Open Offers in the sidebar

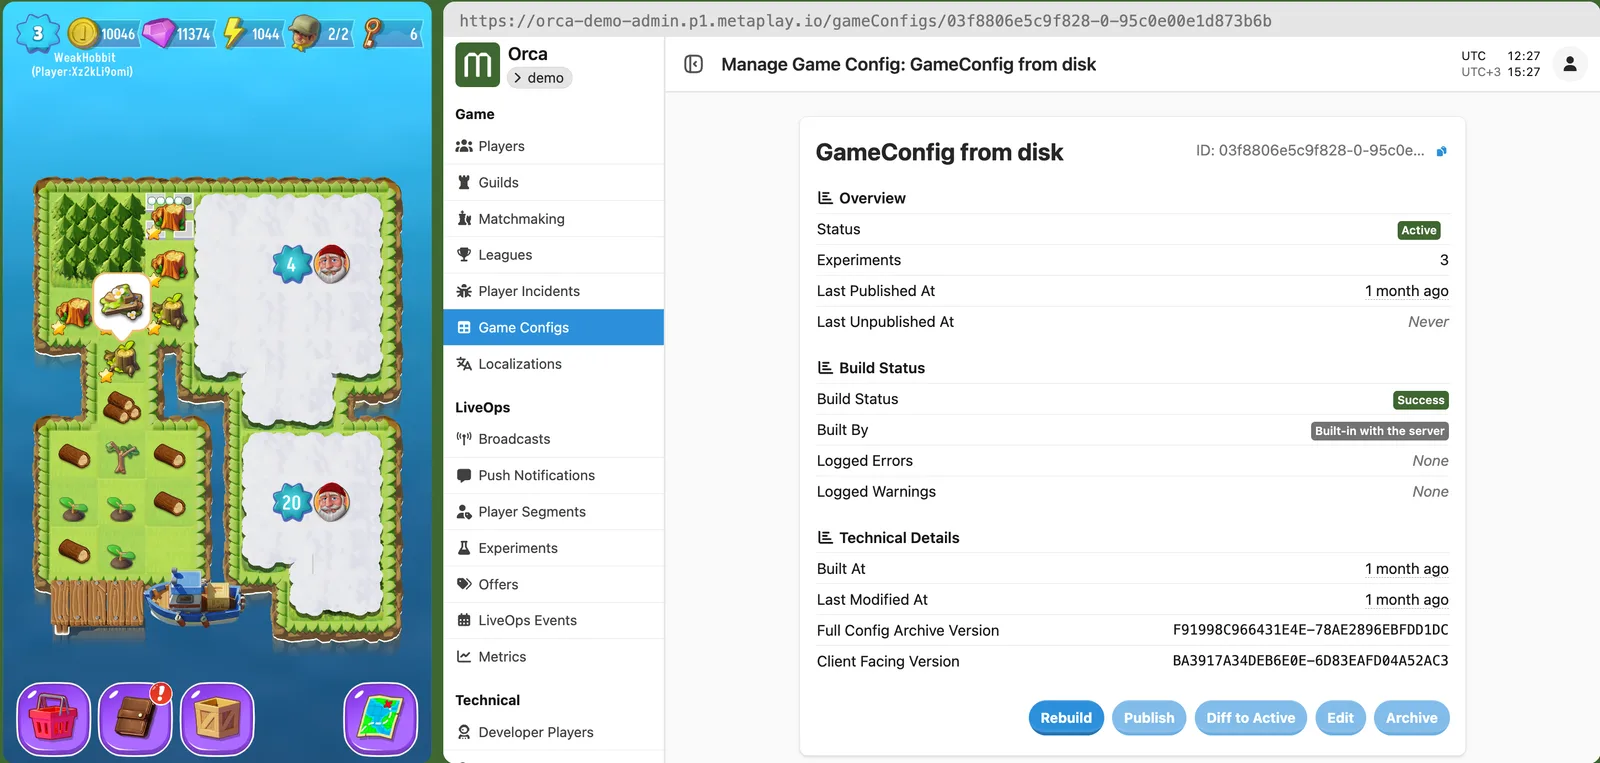pos(553,584)
